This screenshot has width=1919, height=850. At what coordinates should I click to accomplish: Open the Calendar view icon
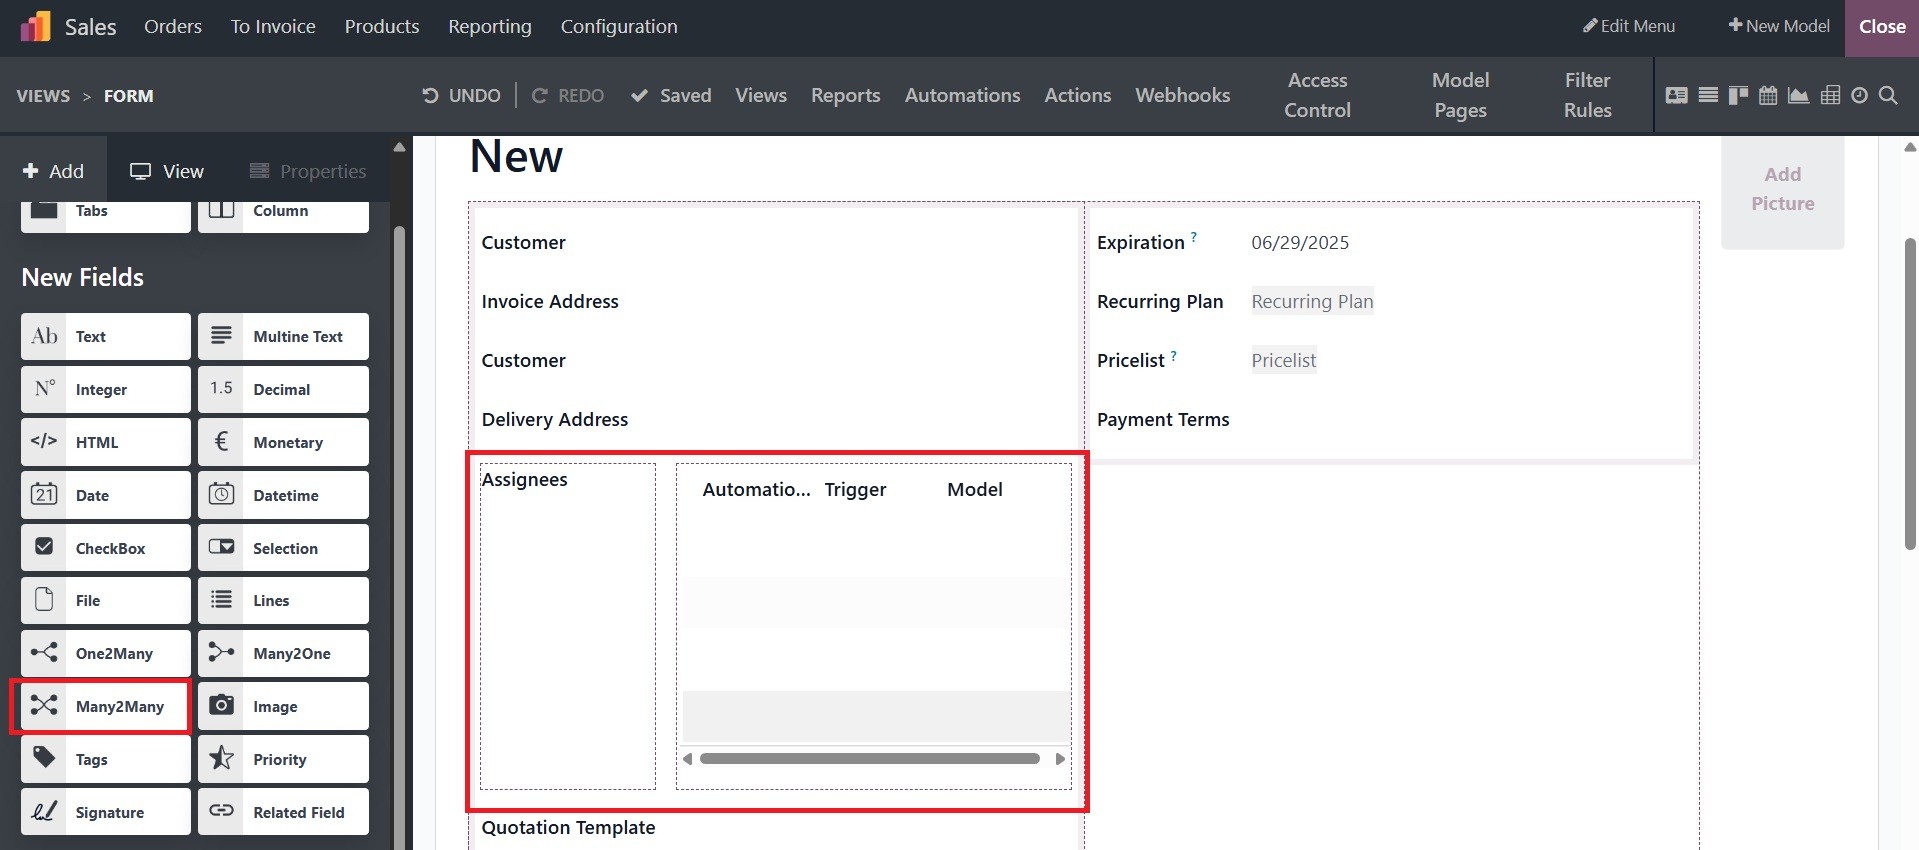[x=1768, y=95]
